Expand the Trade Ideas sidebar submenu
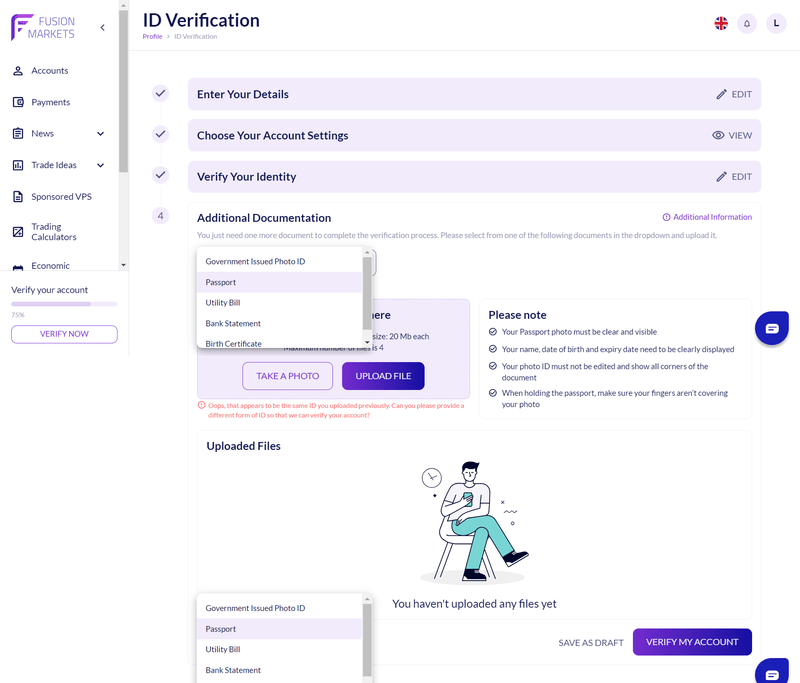This screenshot has width=800, height=683. 100,165
